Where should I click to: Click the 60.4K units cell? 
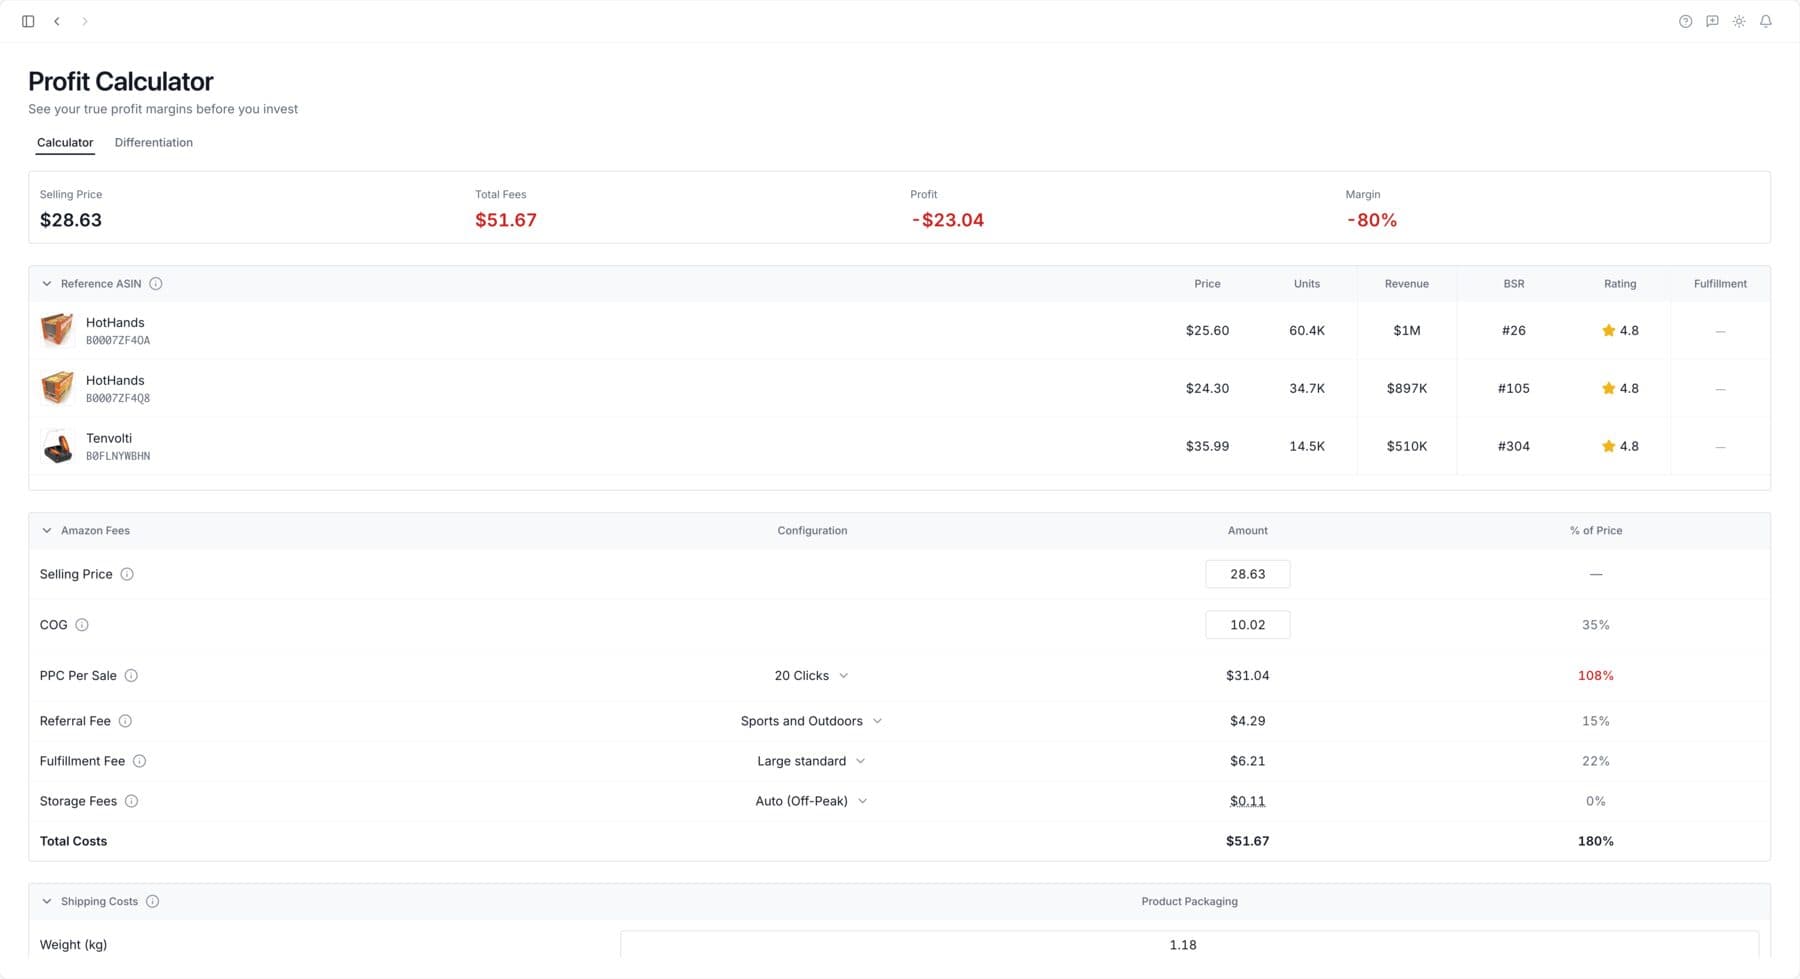click(1307, 330)
